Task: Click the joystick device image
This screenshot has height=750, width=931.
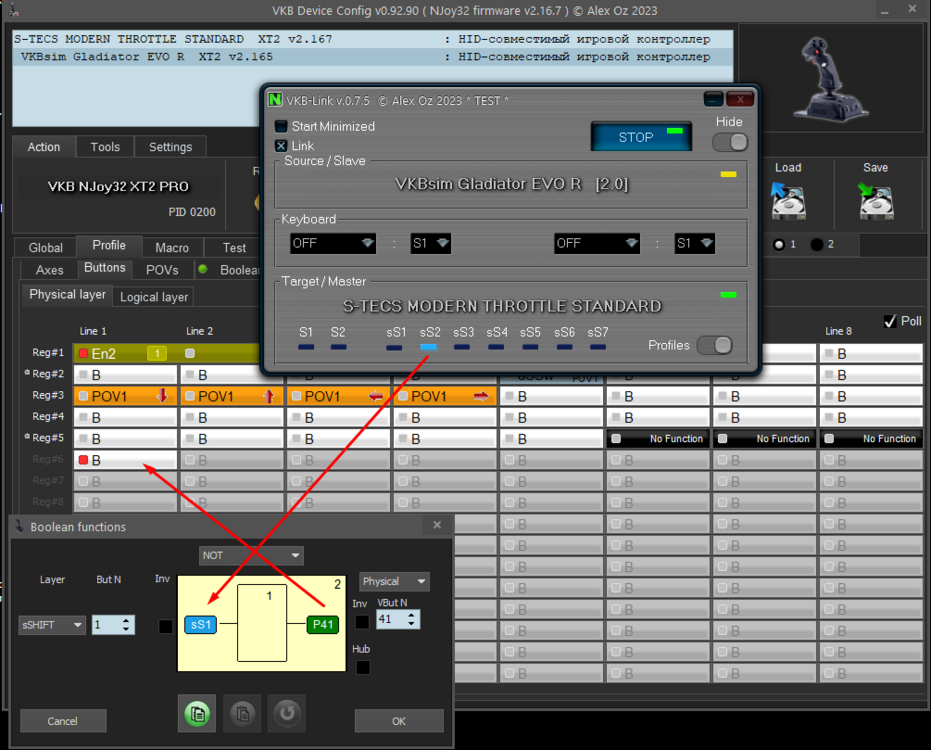Action: coord(831,77)
